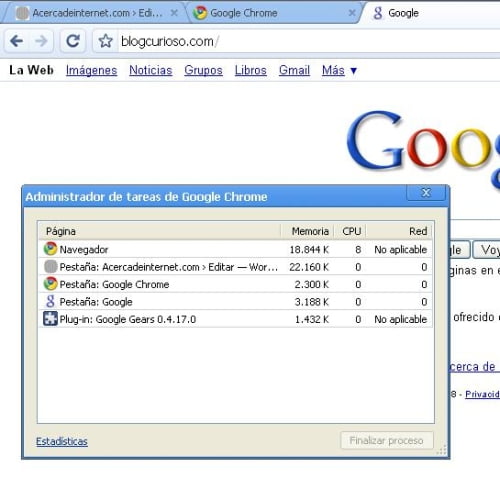The width and height of the screenshot is (500, 478).
Task: Select the Navegador process row
Action: point(236,249)
